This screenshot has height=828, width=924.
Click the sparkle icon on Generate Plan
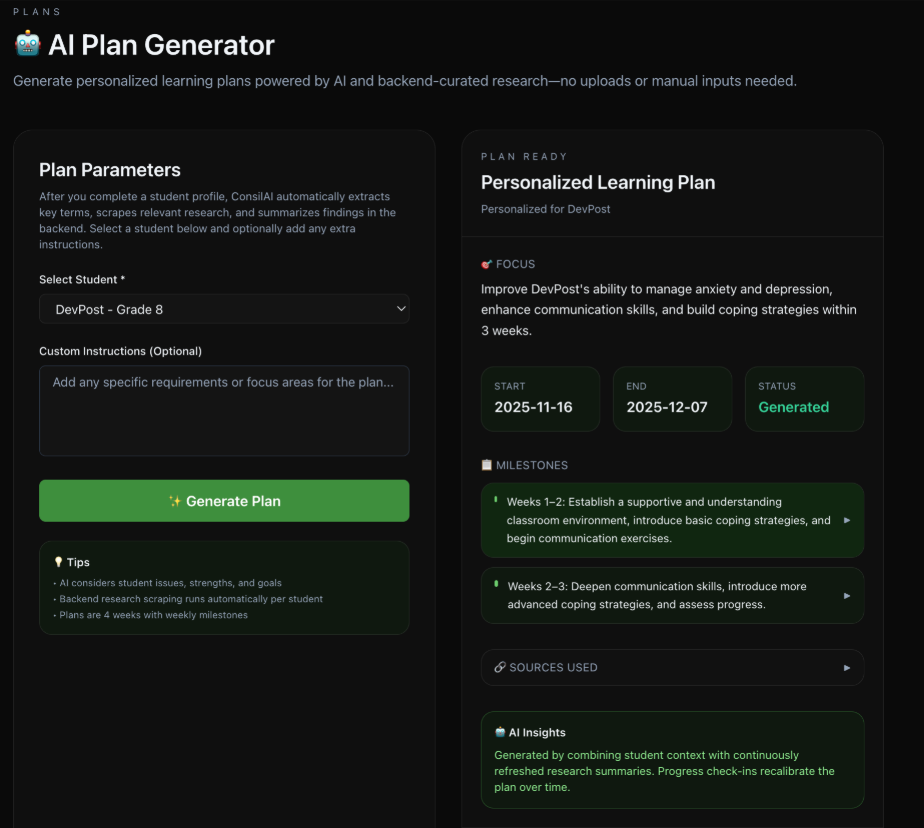pos(175,501)
